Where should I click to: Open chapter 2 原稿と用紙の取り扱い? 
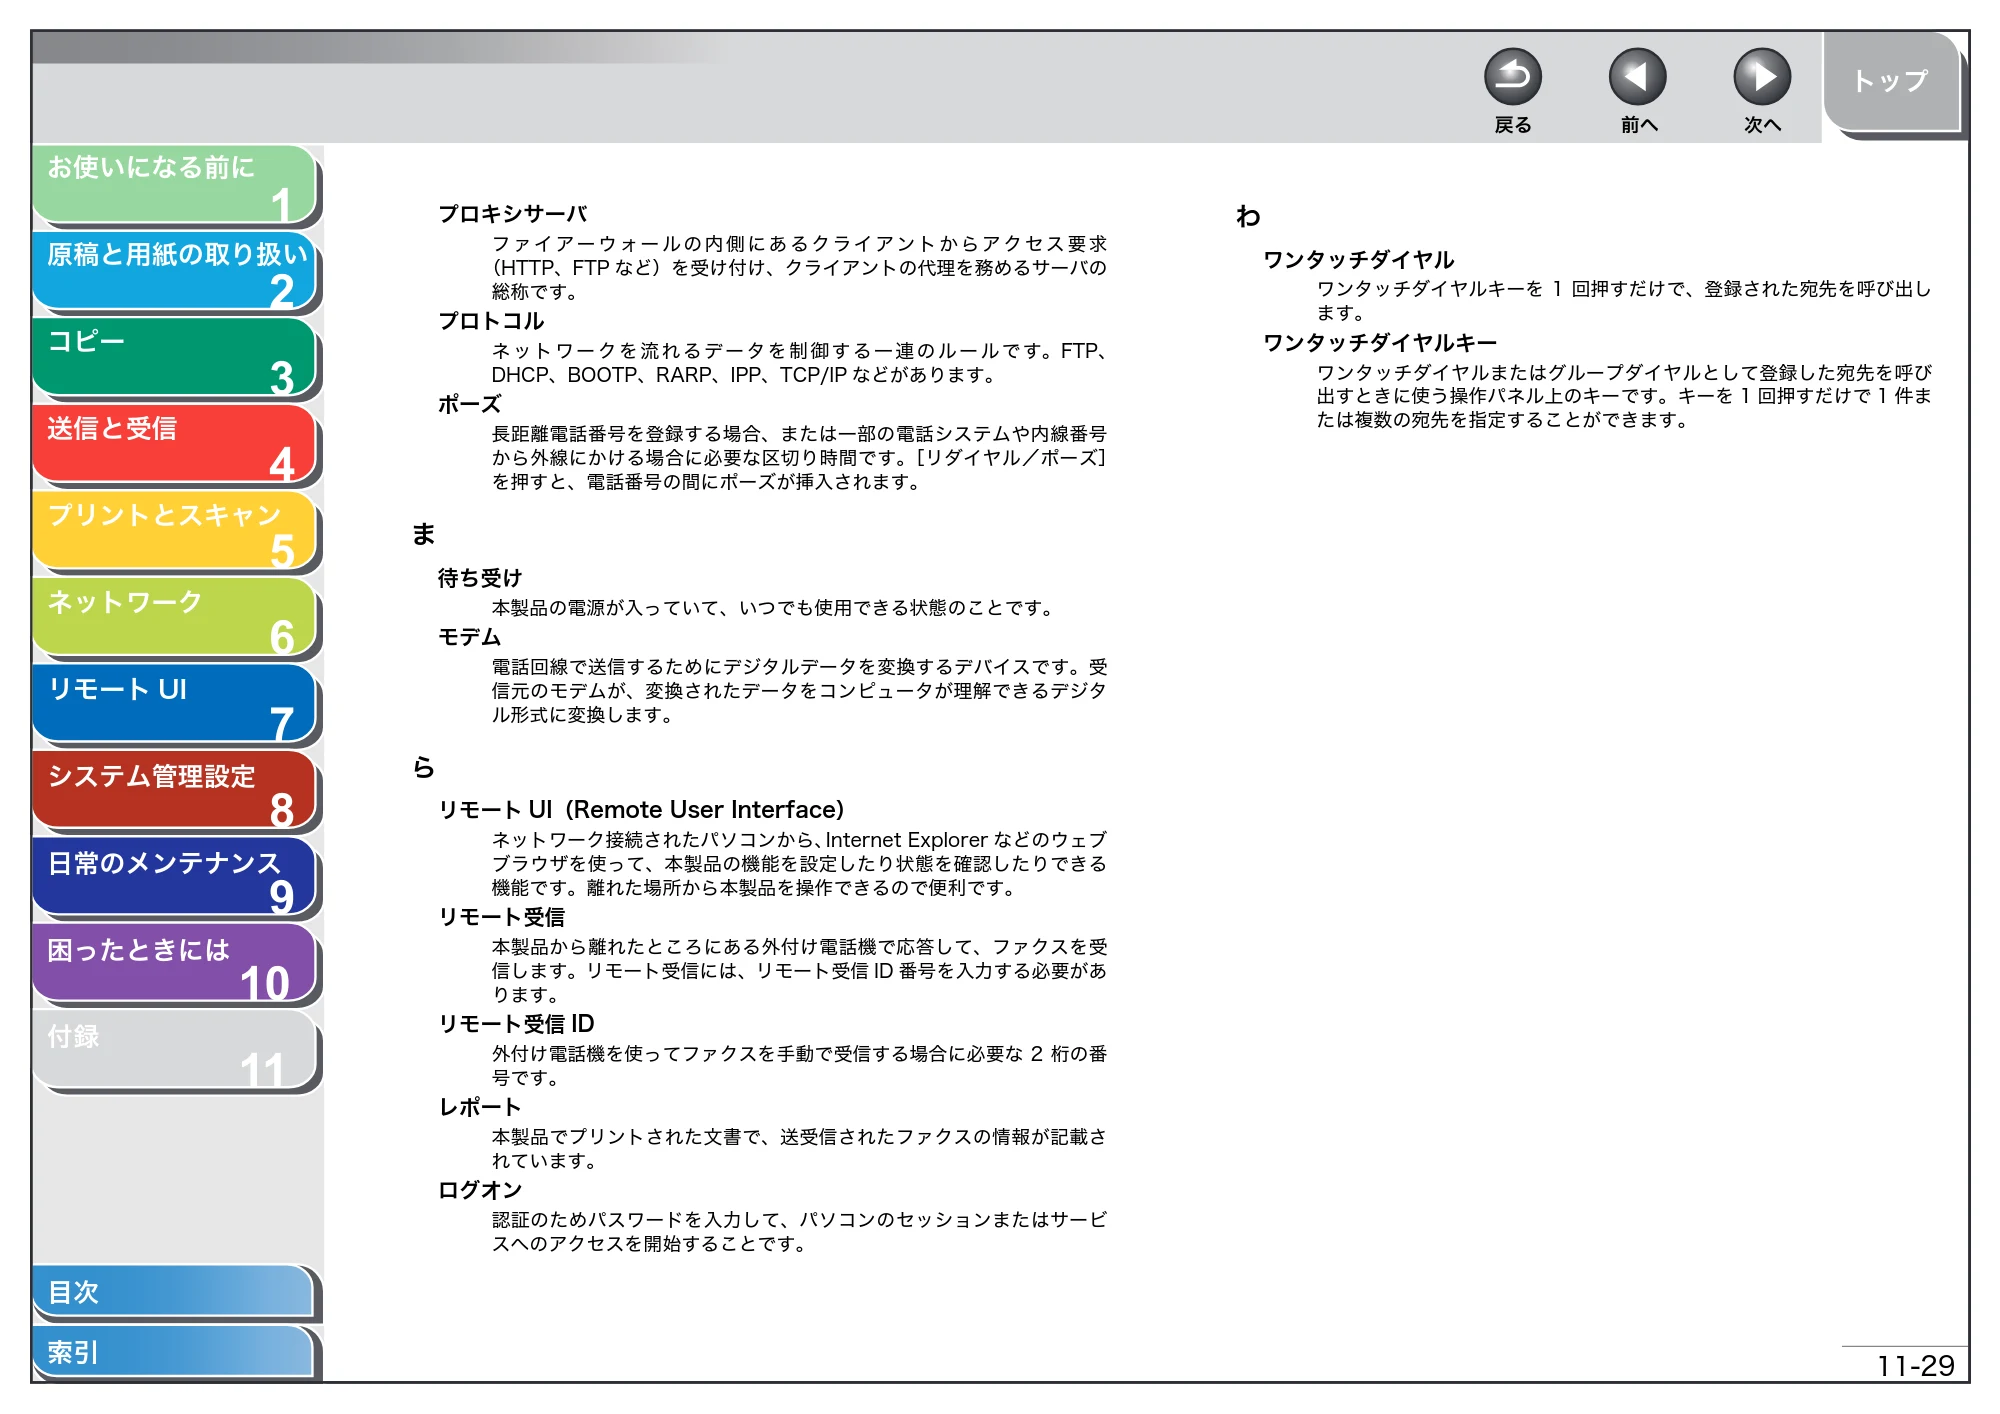[x=175, y=271]
